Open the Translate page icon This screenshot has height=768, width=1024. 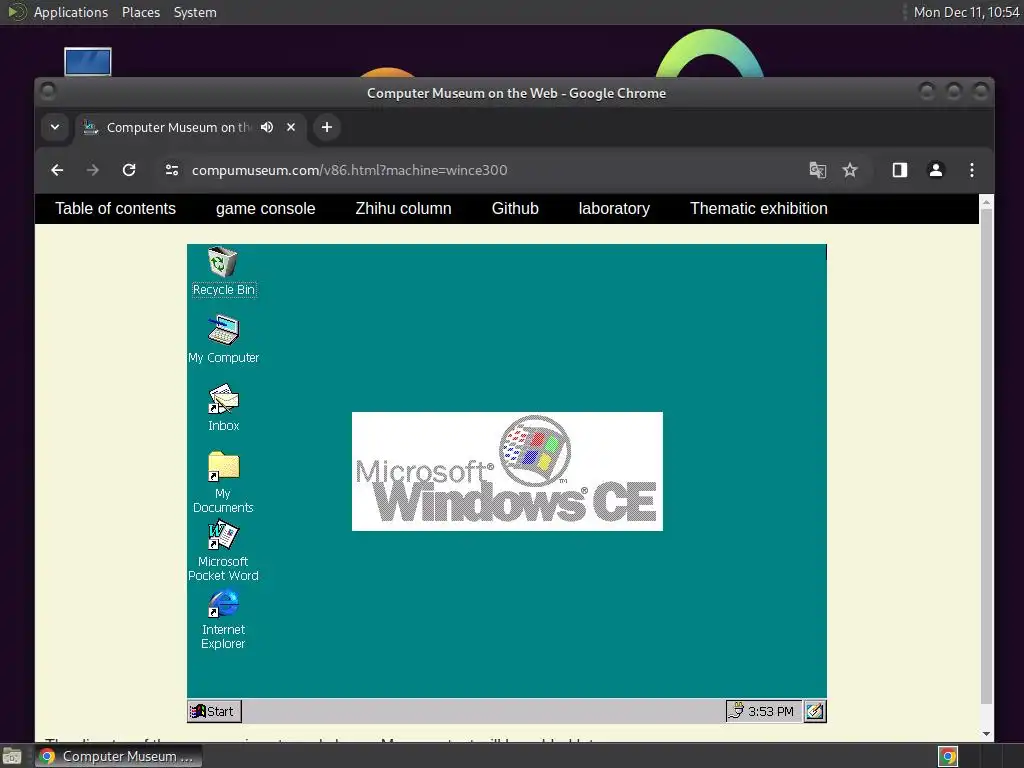[x=818, y=170]
